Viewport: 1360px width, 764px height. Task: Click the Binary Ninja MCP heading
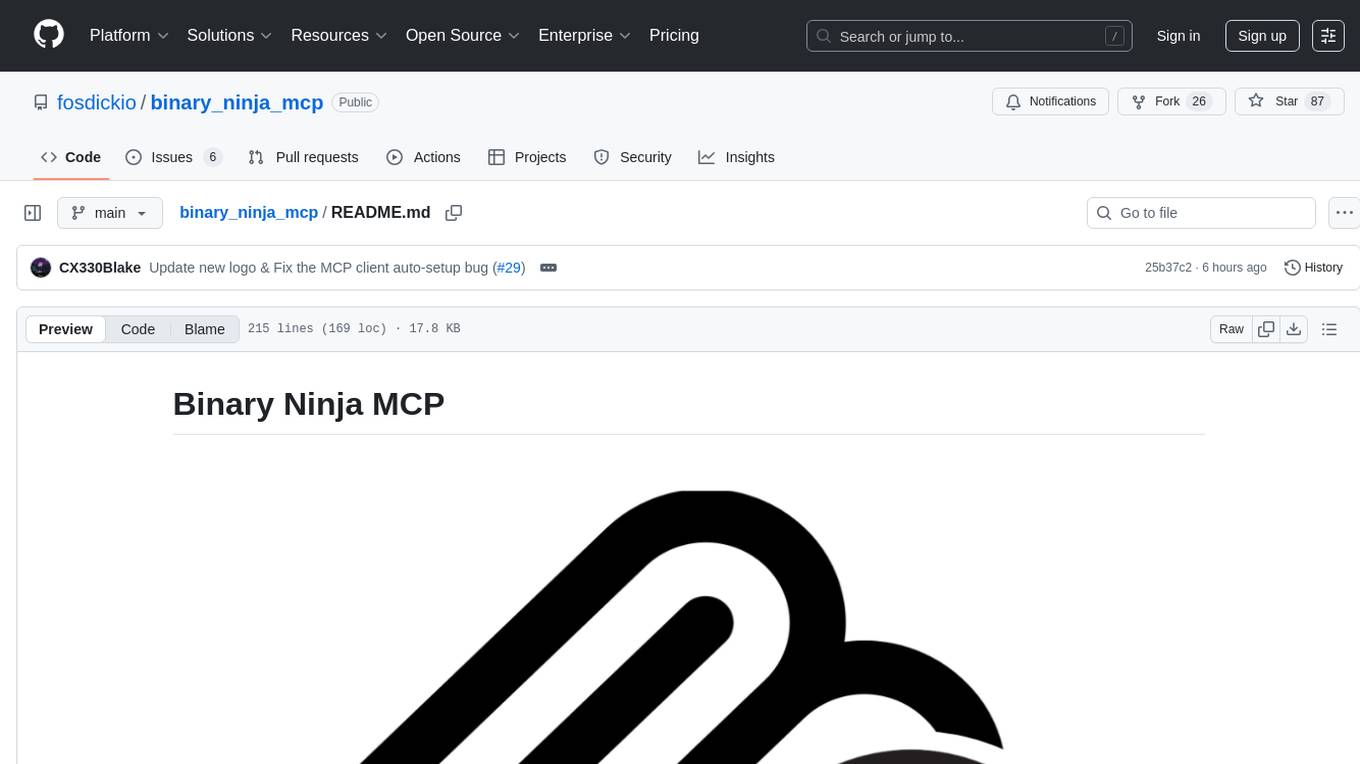(x=309, y=404)
